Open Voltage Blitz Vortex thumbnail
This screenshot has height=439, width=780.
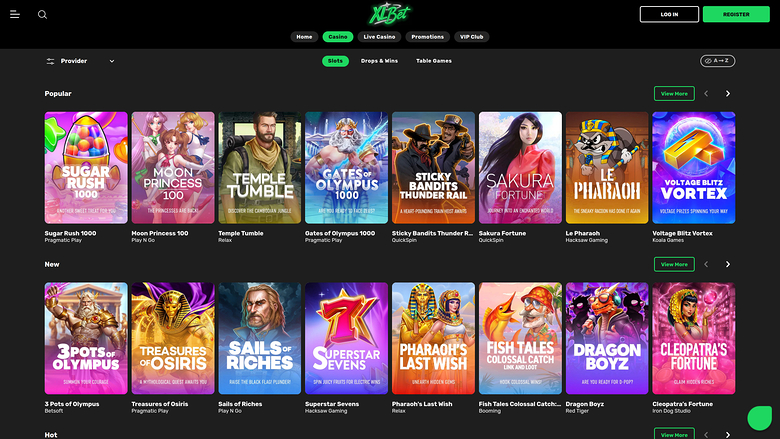tap(694, 168)
